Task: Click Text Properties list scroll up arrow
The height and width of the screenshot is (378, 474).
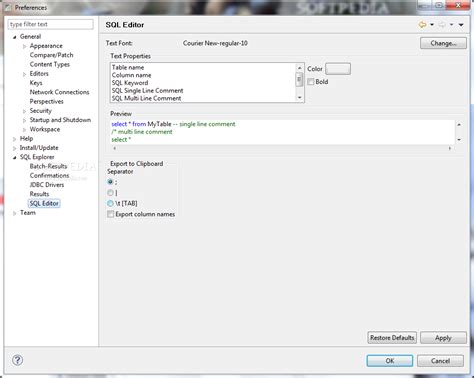Action: pos(299,68)
